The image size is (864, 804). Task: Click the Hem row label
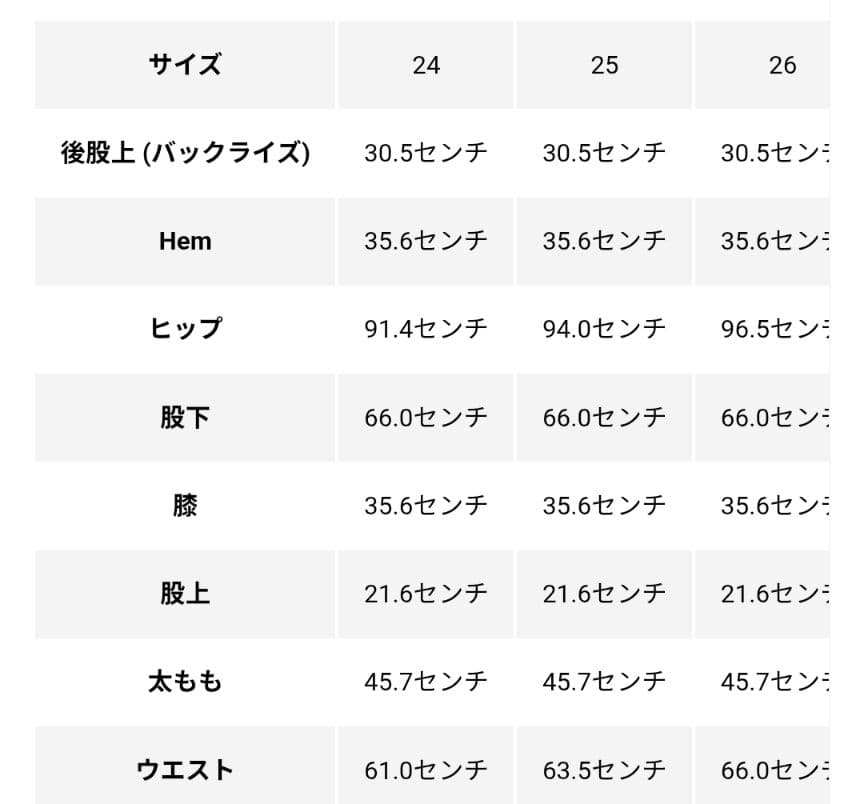185,241
